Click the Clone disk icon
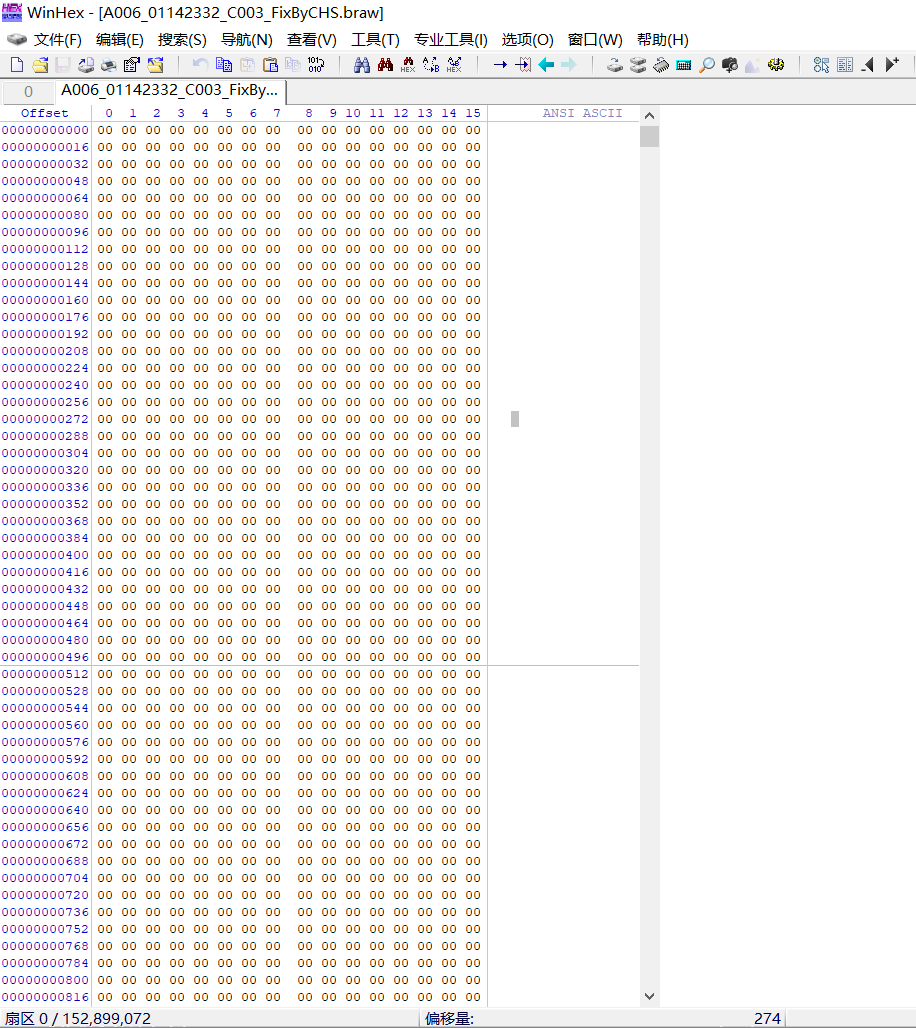The height and width of the screenshot is (1028, 916). click(x=637, y=64)
